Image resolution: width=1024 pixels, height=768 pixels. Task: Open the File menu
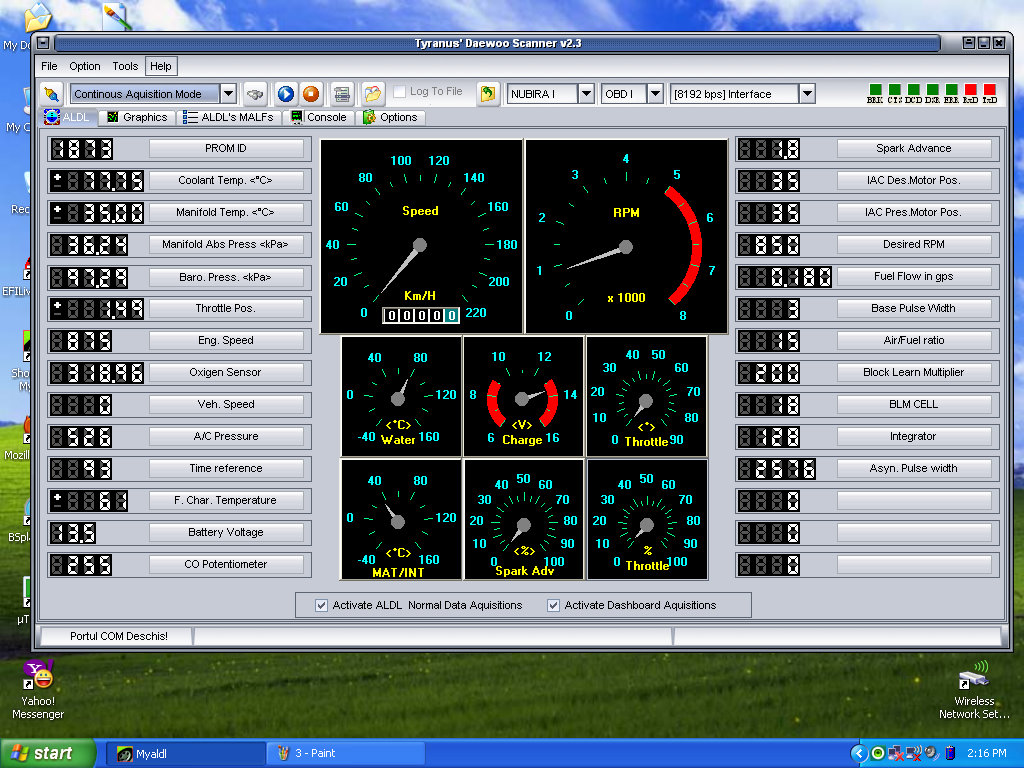click(x=49, y=66)
